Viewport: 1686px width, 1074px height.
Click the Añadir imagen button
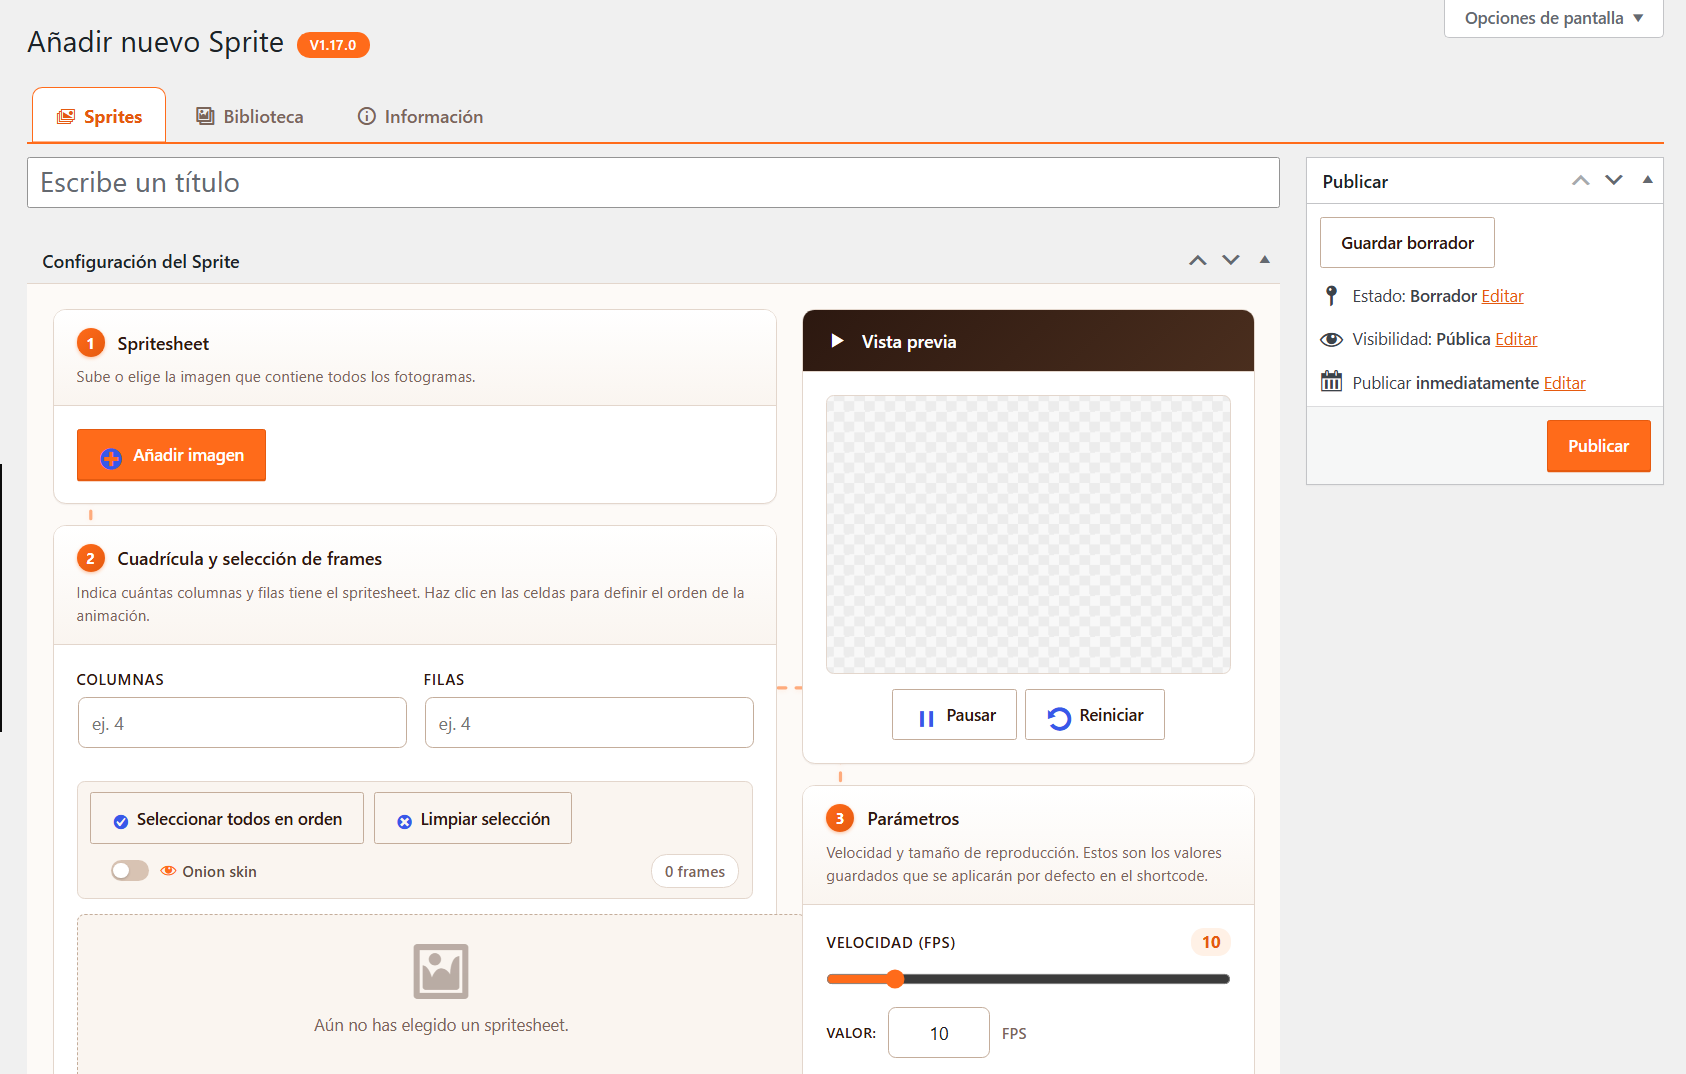171,455
